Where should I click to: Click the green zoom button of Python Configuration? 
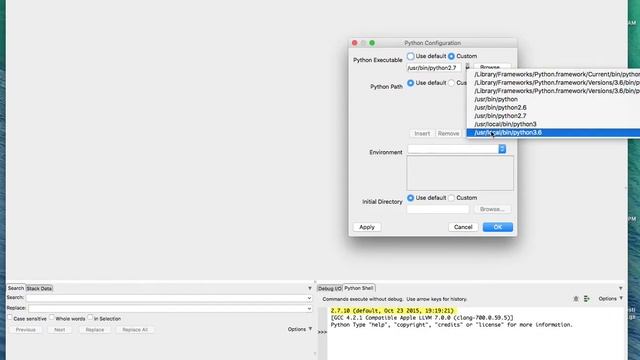pyautogui.click(x=372, y=43)
